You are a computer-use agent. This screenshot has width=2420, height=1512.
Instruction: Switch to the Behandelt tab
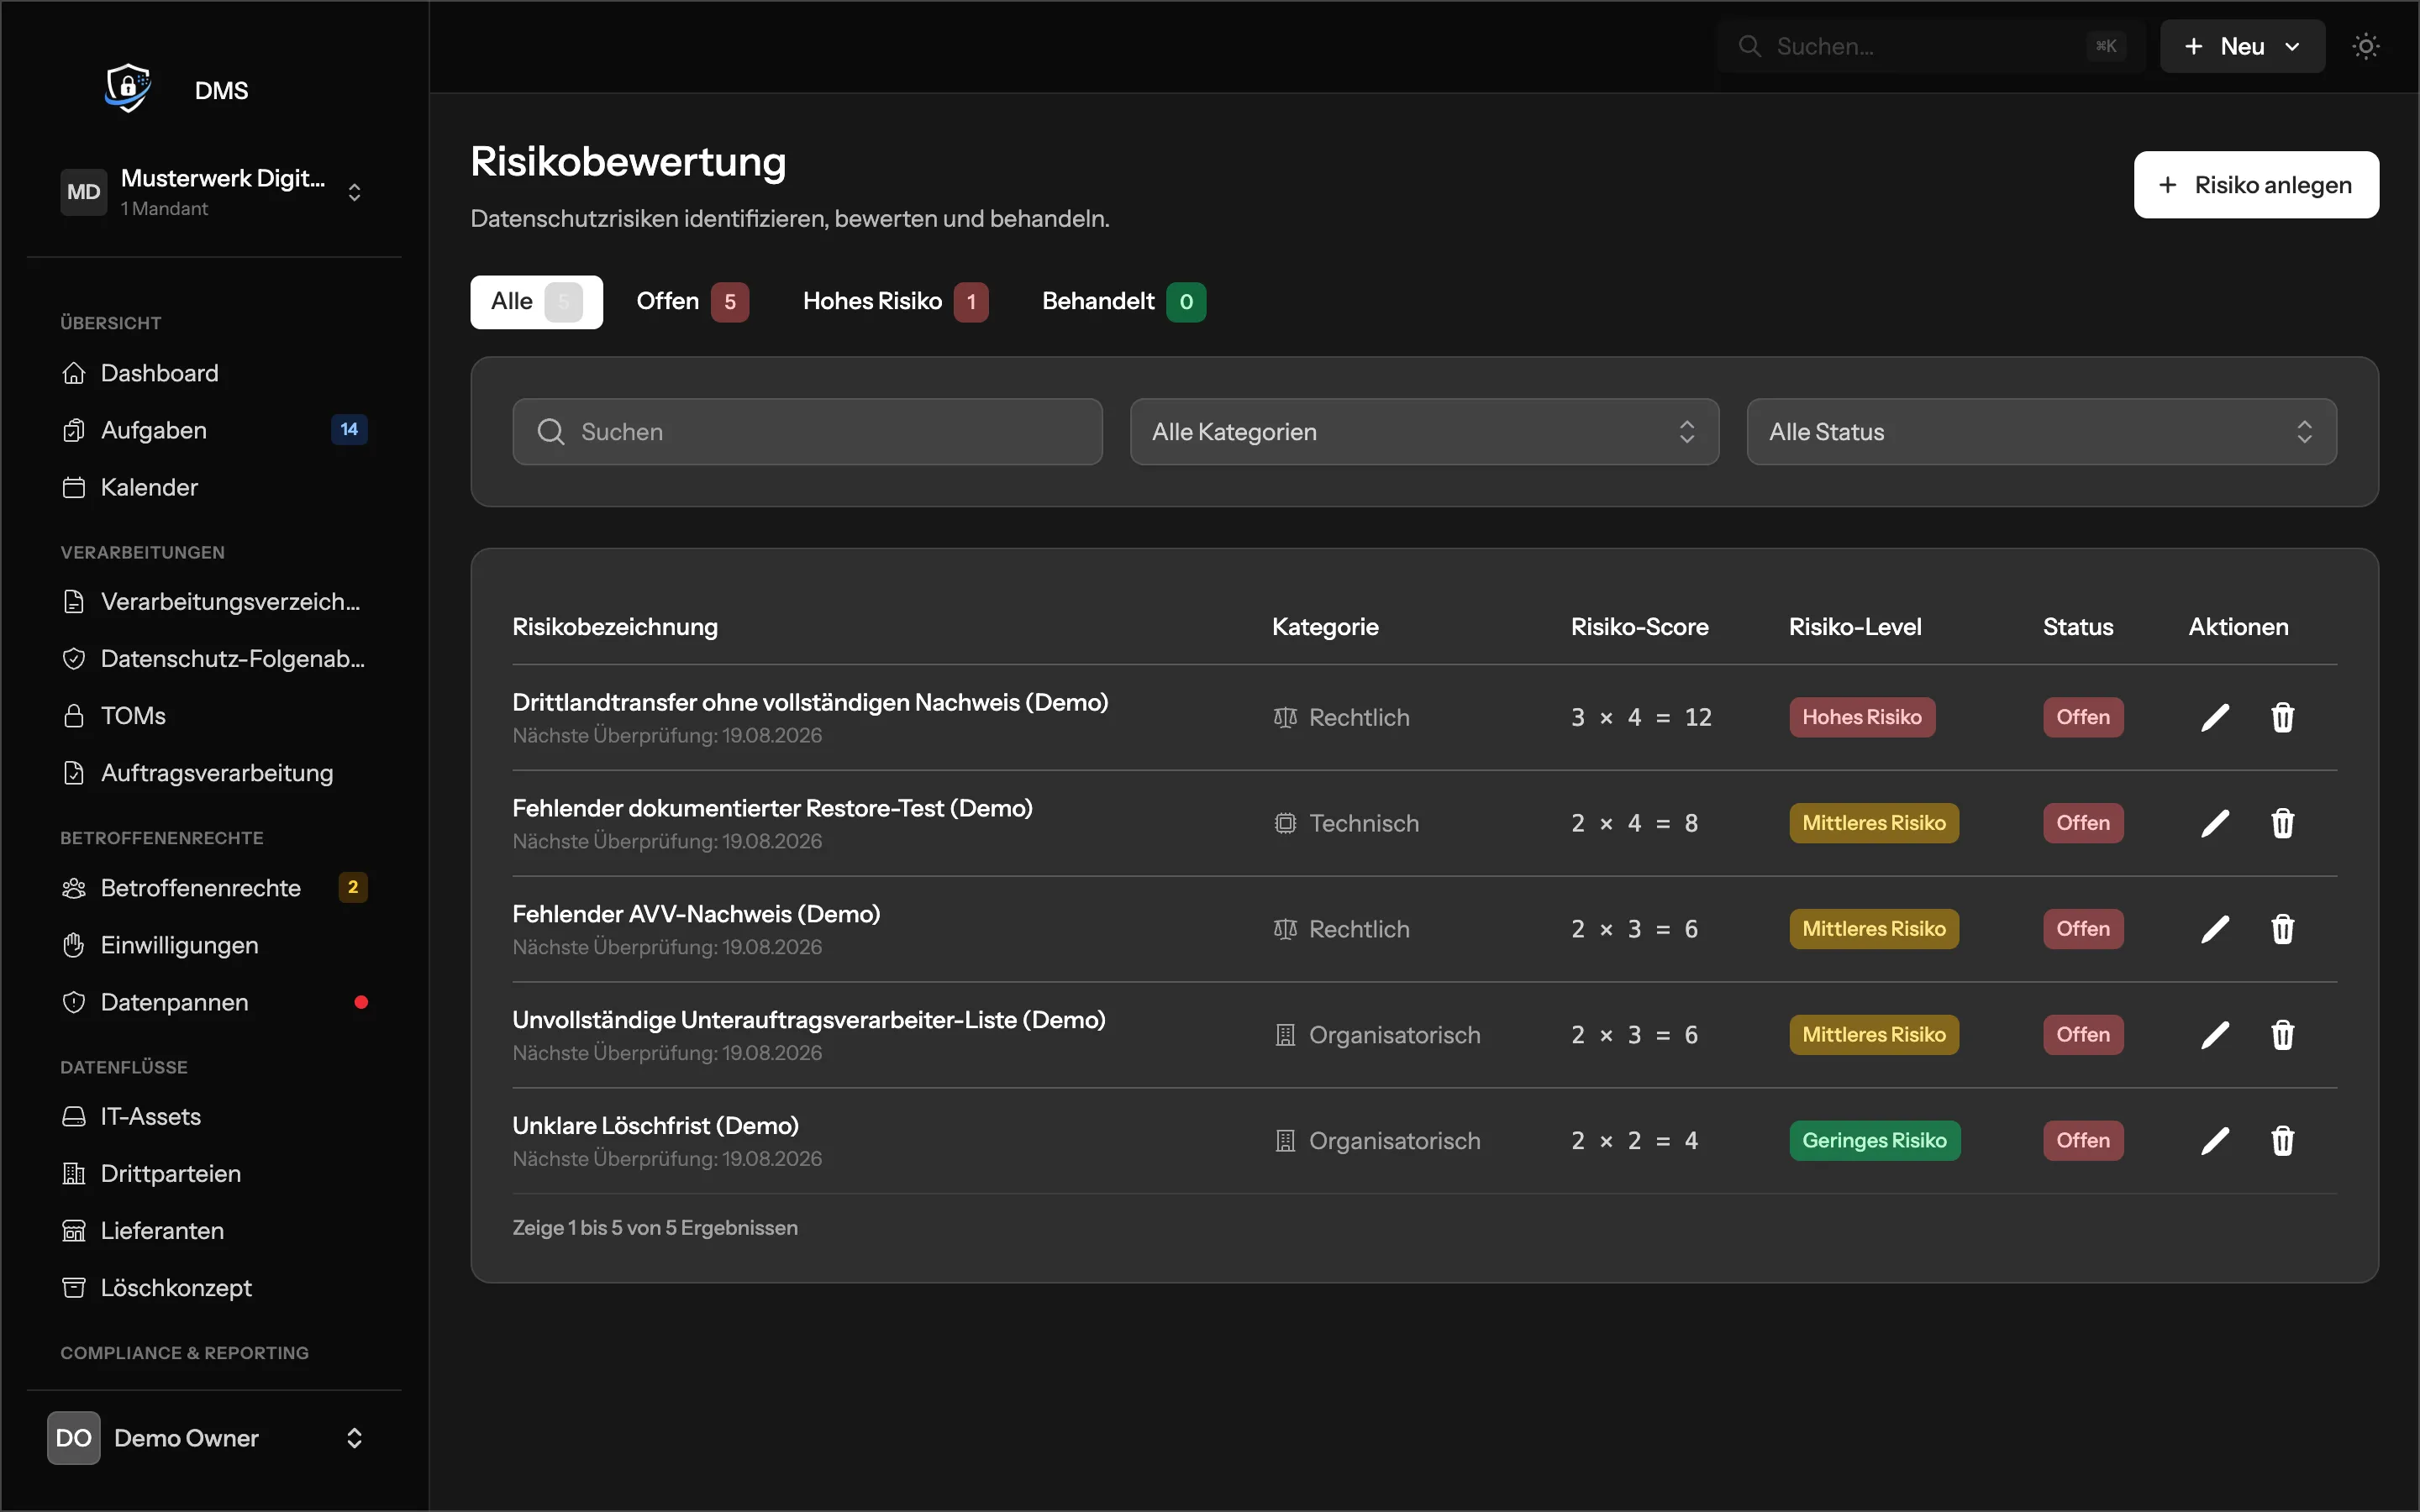(x=1124, y=301)
